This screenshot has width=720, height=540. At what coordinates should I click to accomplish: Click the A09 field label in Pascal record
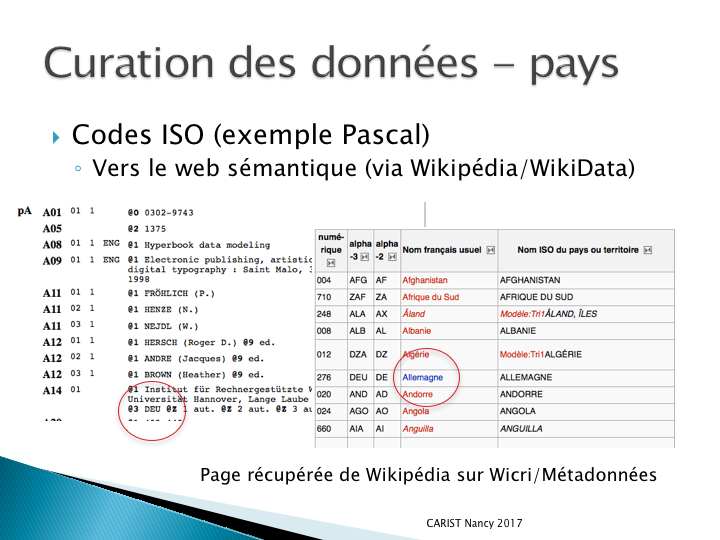pos(52,261)
